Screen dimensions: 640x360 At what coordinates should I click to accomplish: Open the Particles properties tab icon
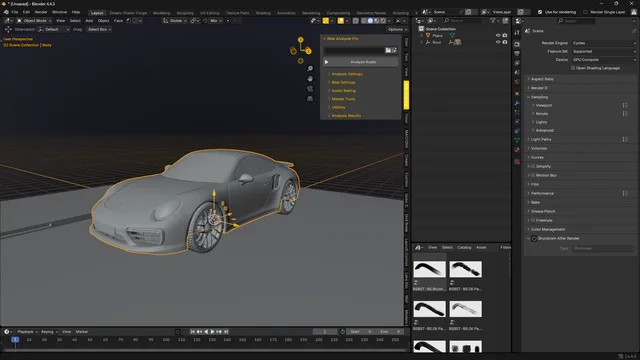pos(517,112)
